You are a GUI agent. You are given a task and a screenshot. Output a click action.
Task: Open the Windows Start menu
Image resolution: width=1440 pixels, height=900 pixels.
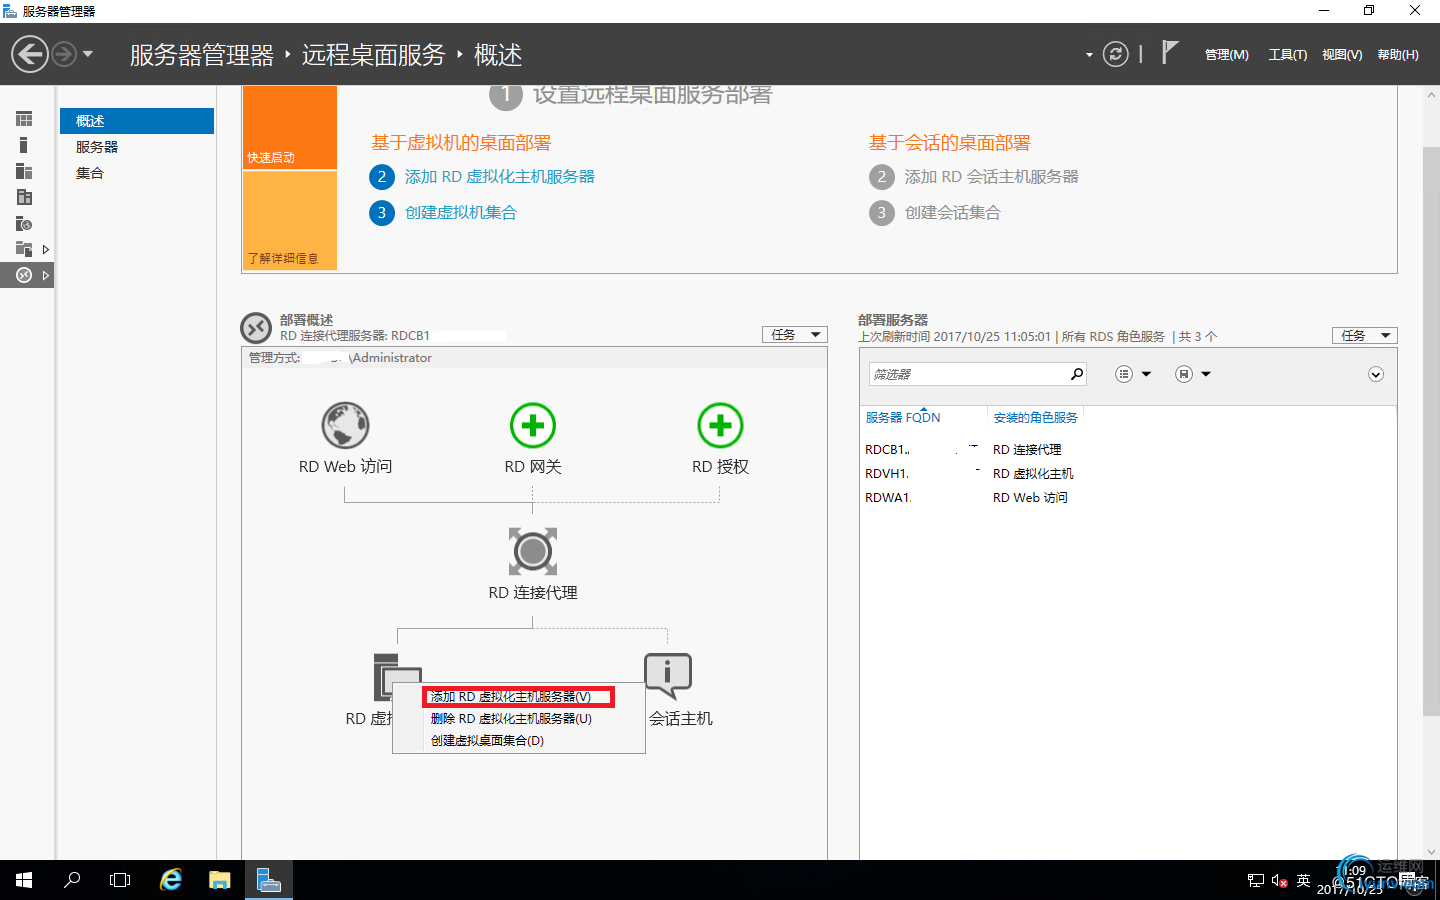[x=24, y=880]
